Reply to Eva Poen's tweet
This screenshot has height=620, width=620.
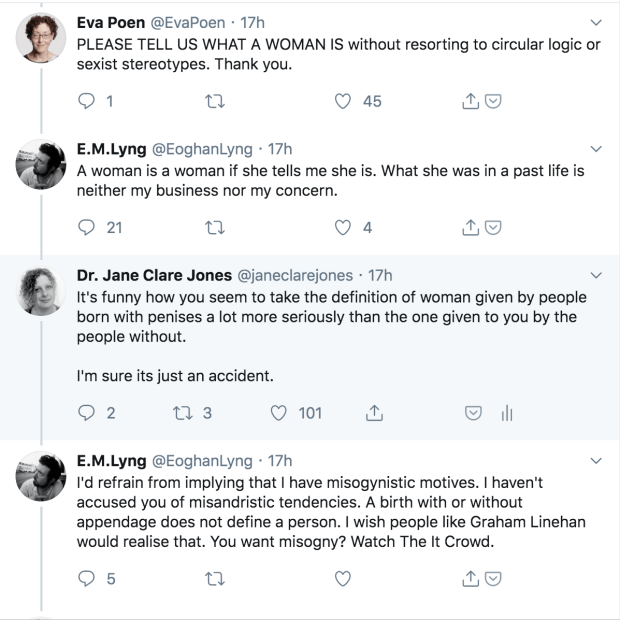click(x=85, y=101)
